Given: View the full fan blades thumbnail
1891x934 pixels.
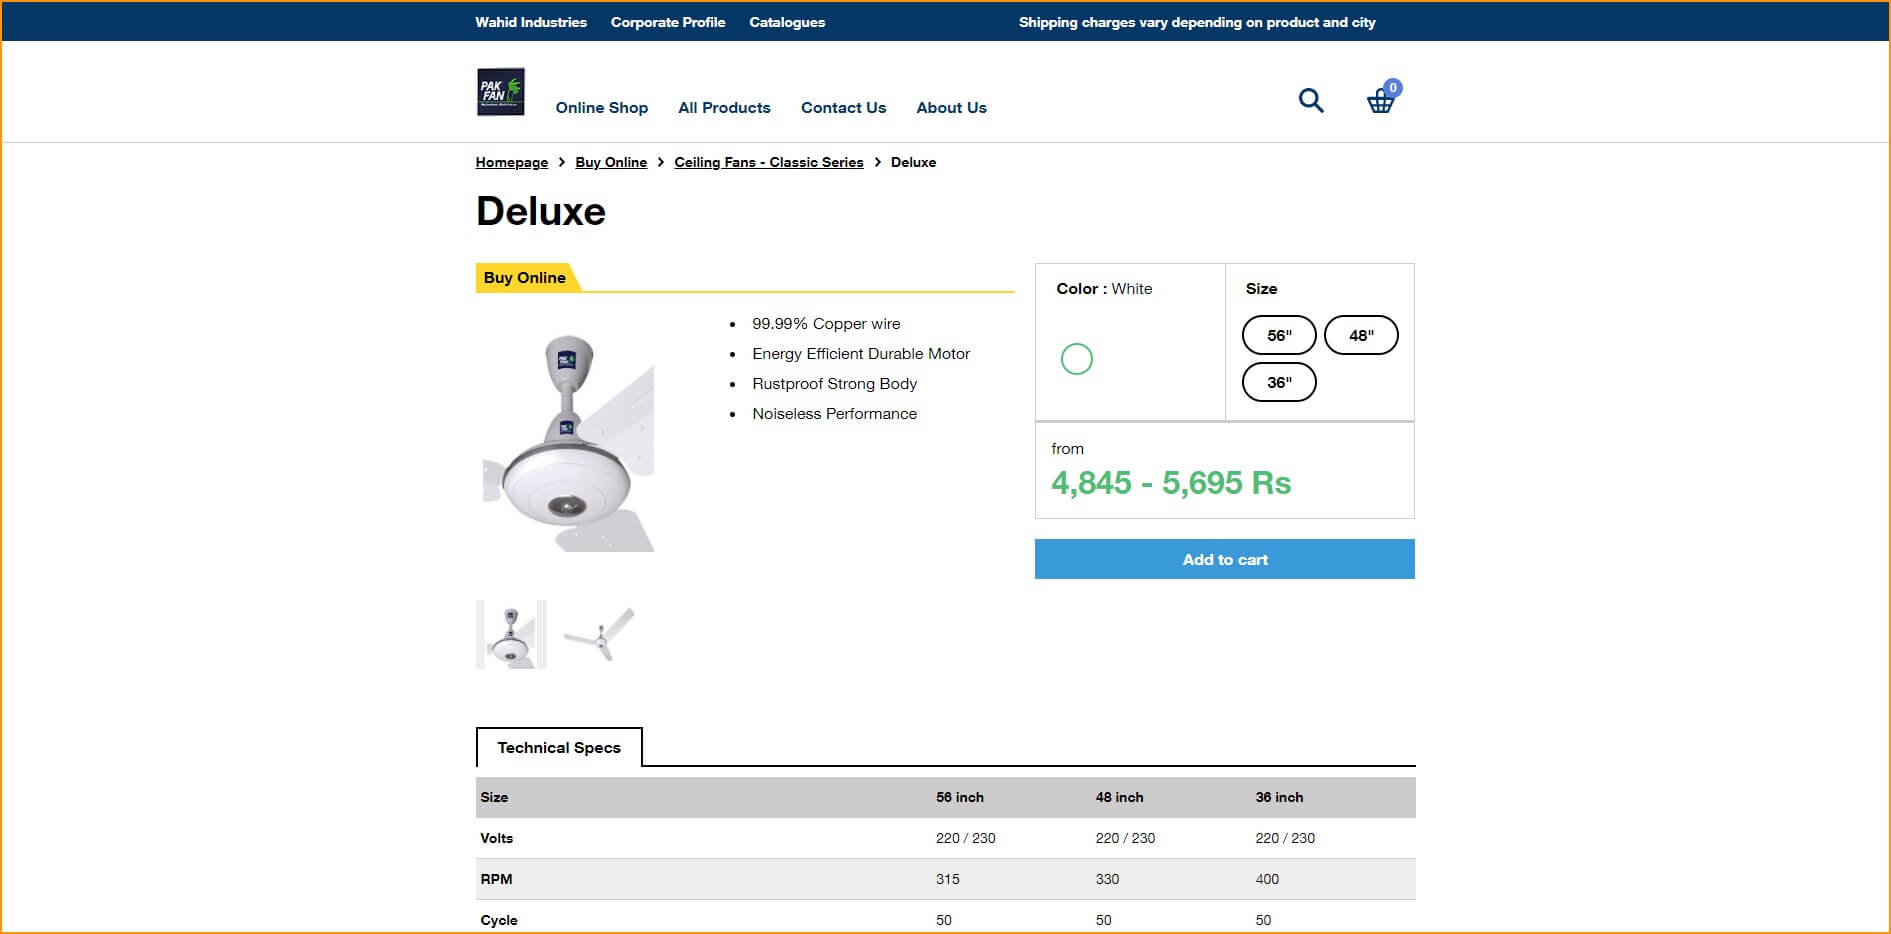Looking at the screenshot, I should pyautogui.click(x=599, y=634).
